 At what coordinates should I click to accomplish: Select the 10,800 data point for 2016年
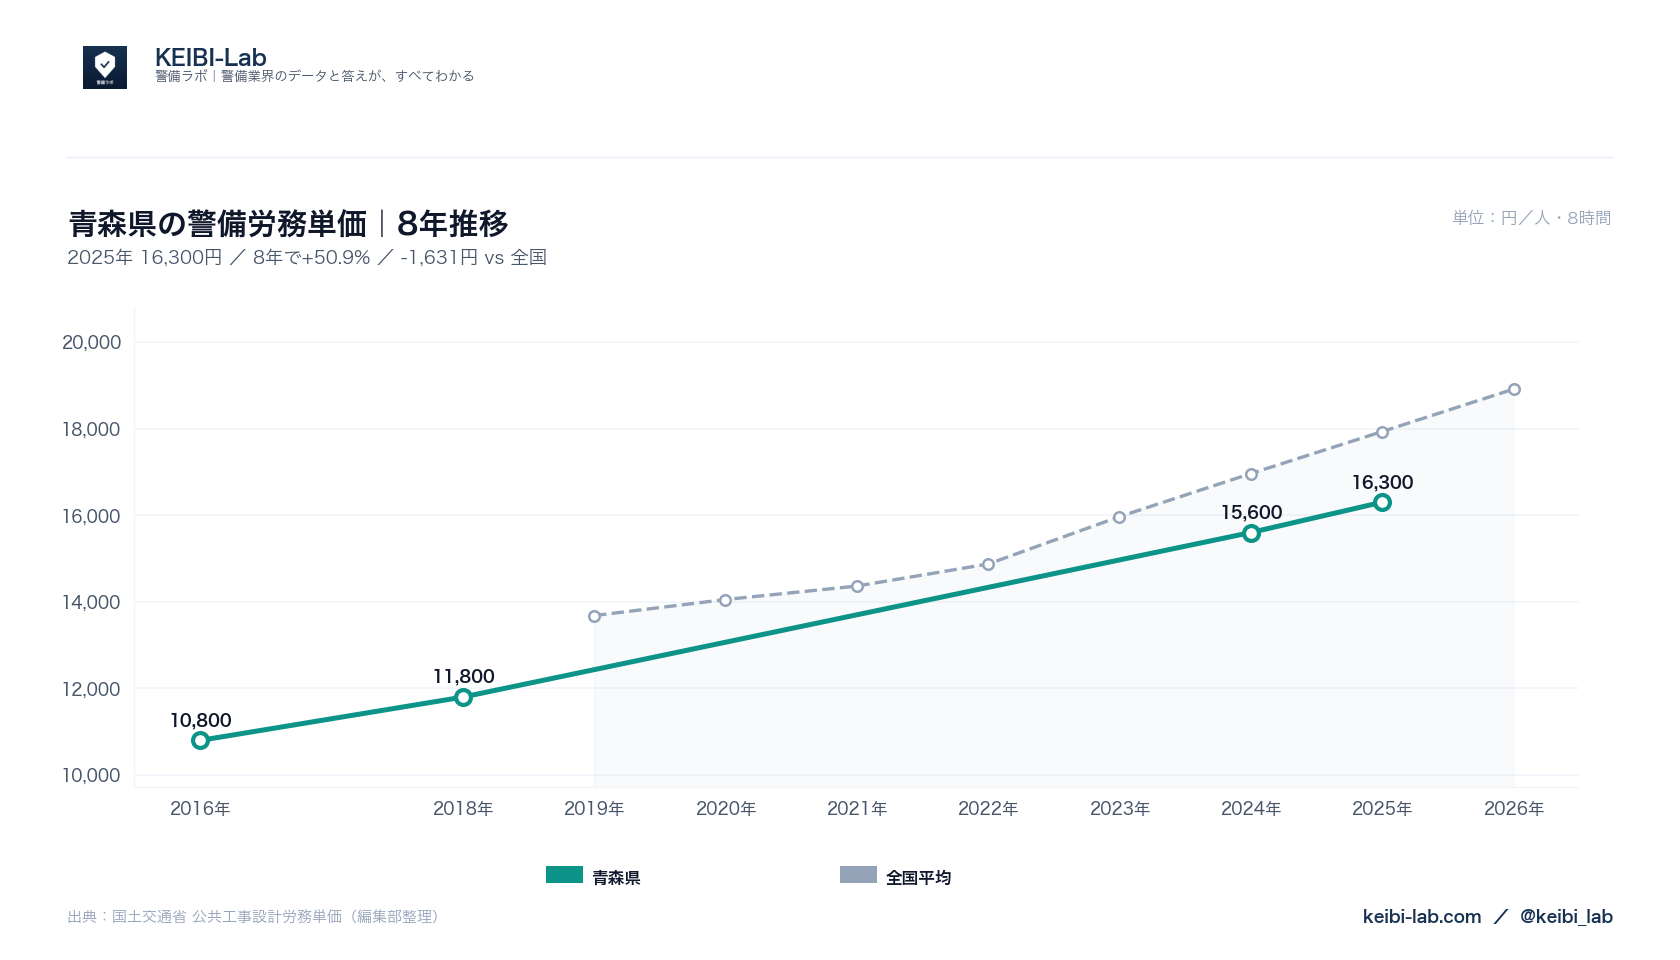[200, 740]
